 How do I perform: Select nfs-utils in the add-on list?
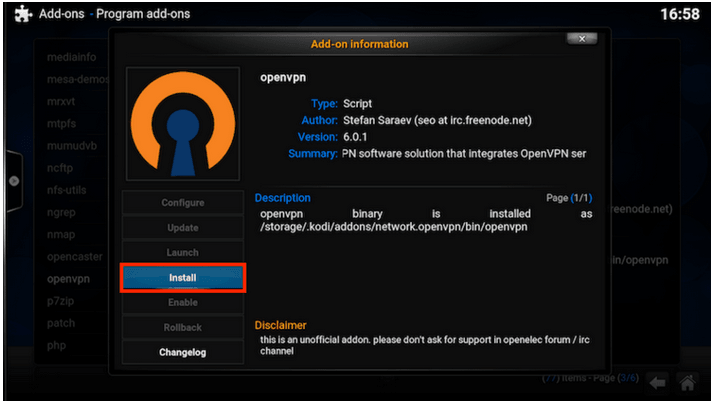pos(67,190)
